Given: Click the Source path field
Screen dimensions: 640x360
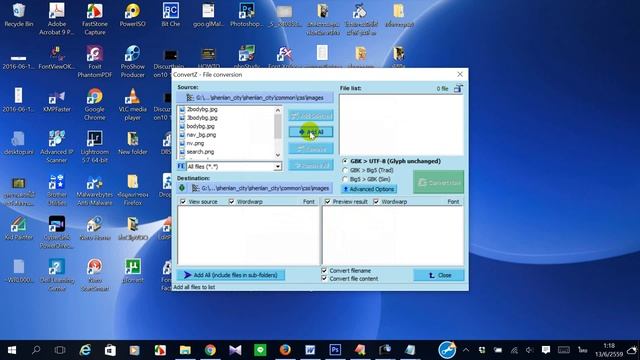Looking at the screenshot, I should click(x=255, y=98).
